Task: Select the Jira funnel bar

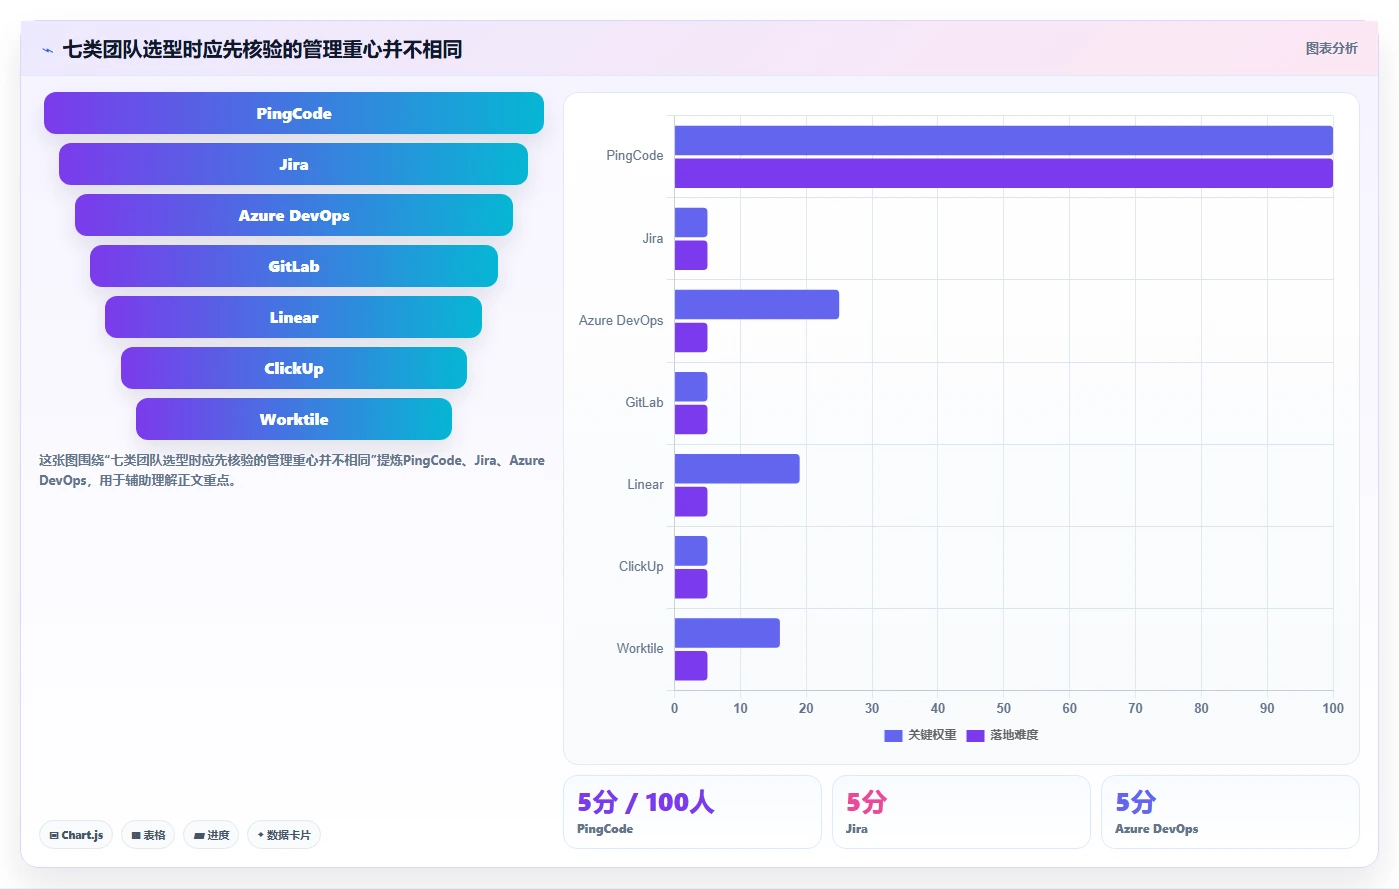Action: tap(294, 164)
